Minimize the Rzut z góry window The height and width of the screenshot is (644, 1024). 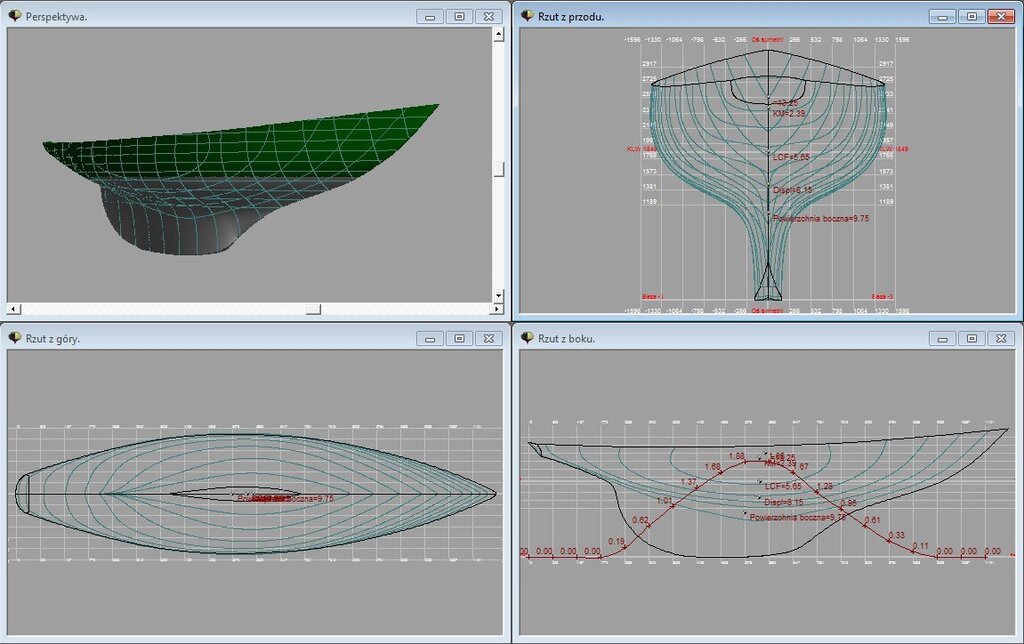pos(430,338)
